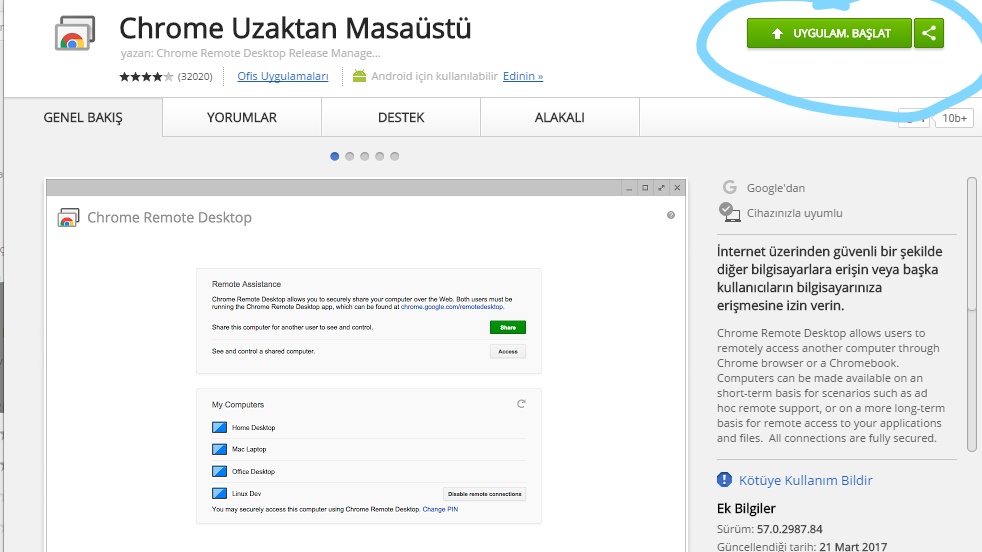This screenshot has width=982, height=552.
Task: Click the Google G icon beside Google'dan
Action: tap(729, 187)
